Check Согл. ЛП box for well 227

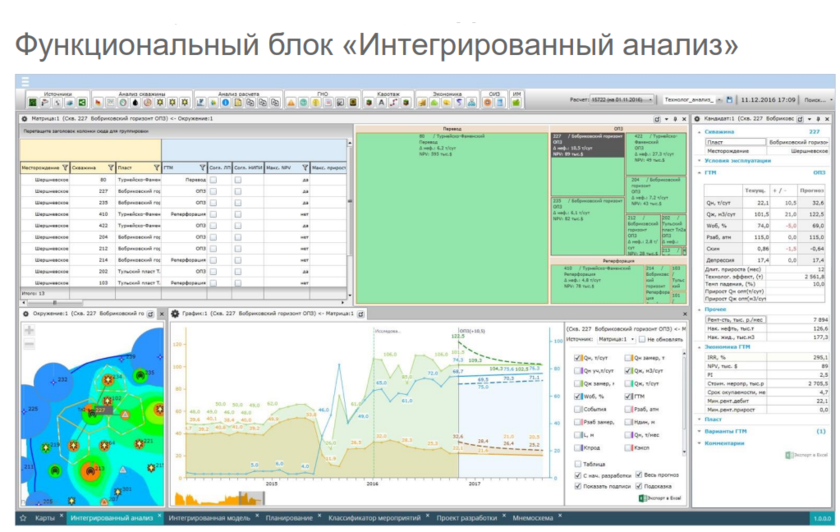[213, 191]
